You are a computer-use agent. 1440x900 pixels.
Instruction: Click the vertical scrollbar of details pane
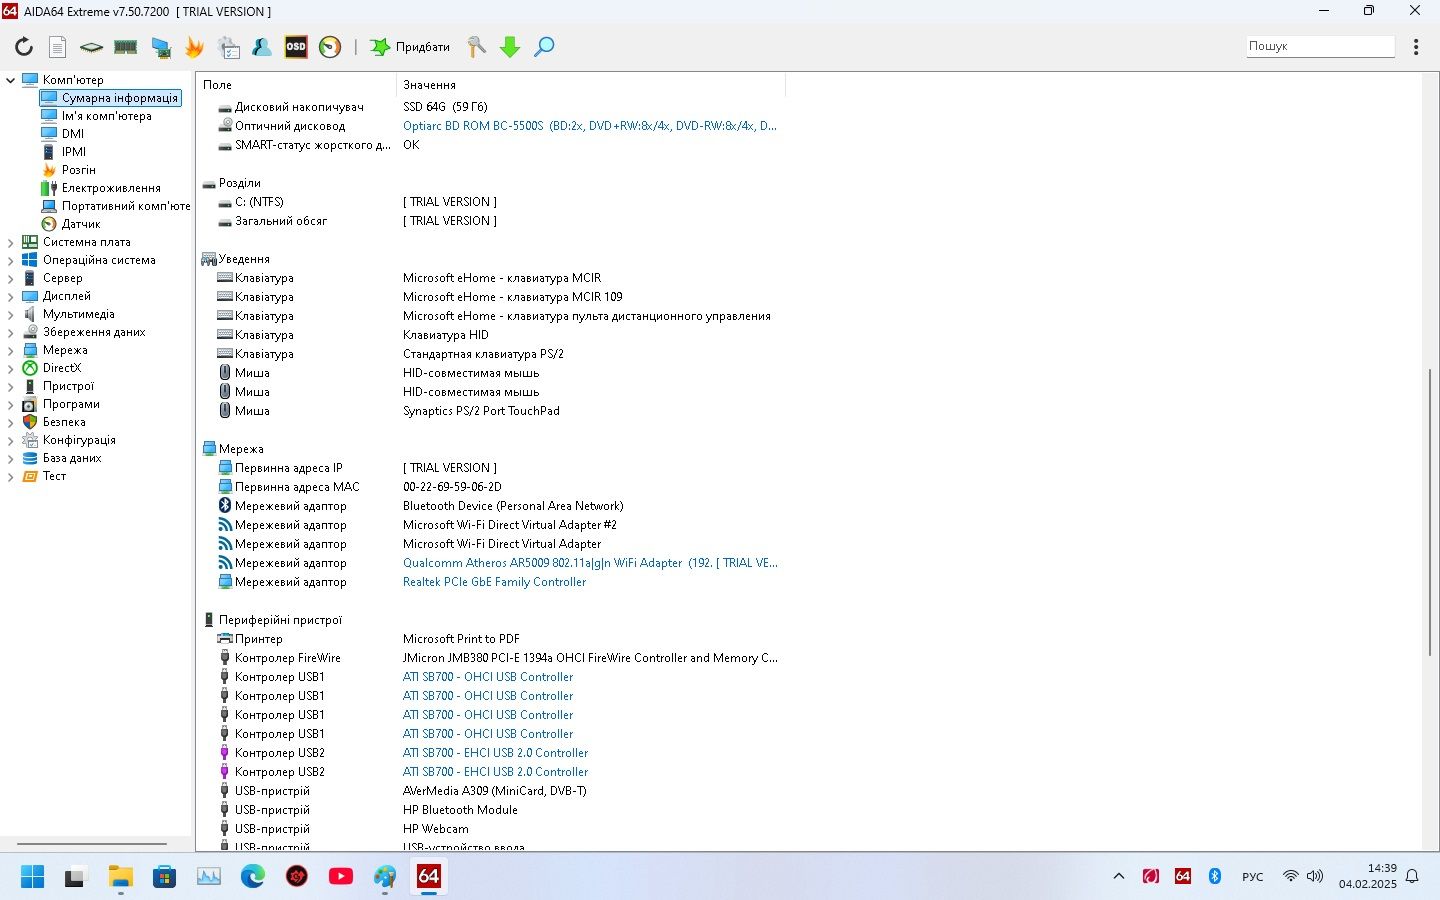1430,512
